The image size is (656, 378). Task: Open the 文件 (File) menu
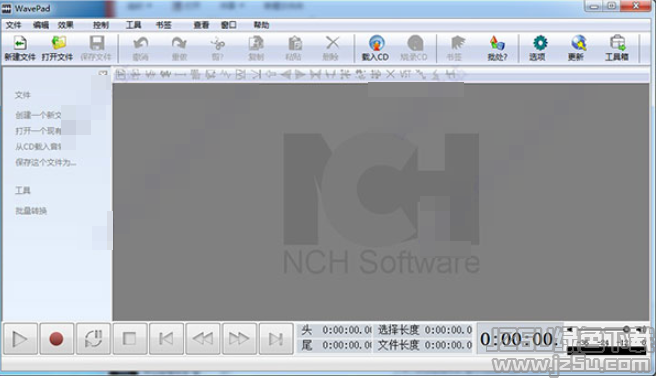pos(13,25)
